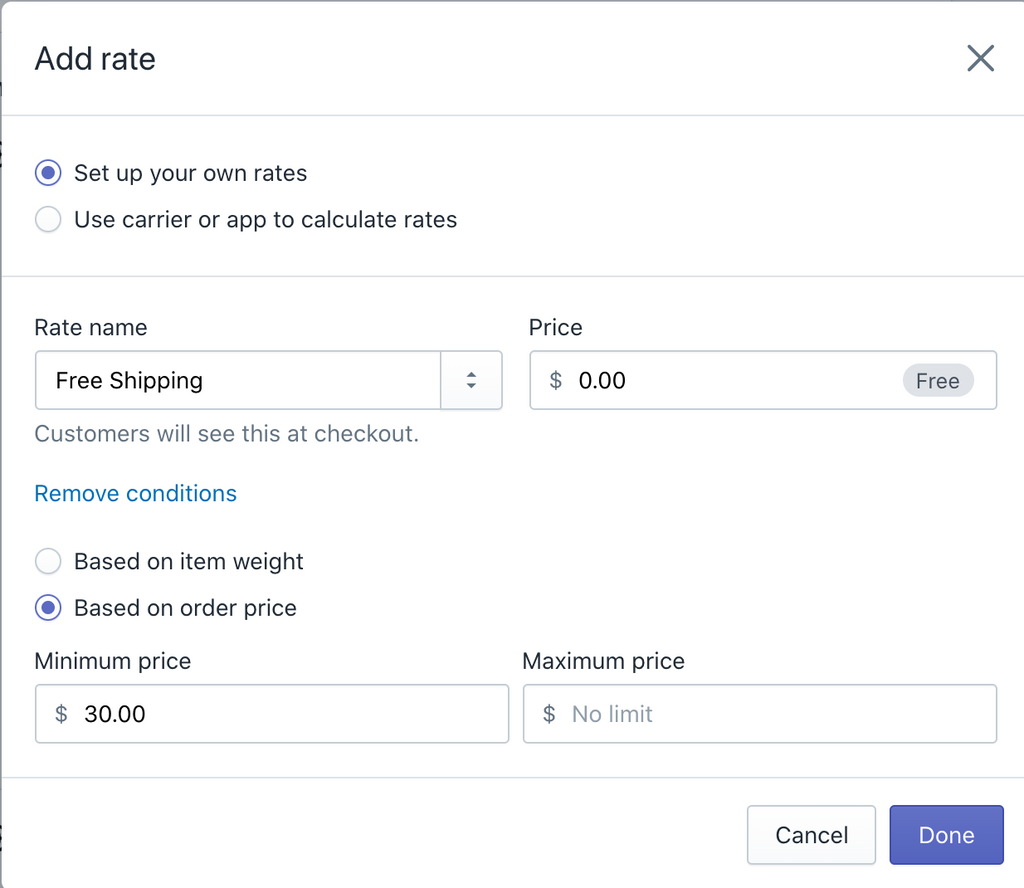
Task: Click the Maximum price 'No limit' field
Action: 700,714
